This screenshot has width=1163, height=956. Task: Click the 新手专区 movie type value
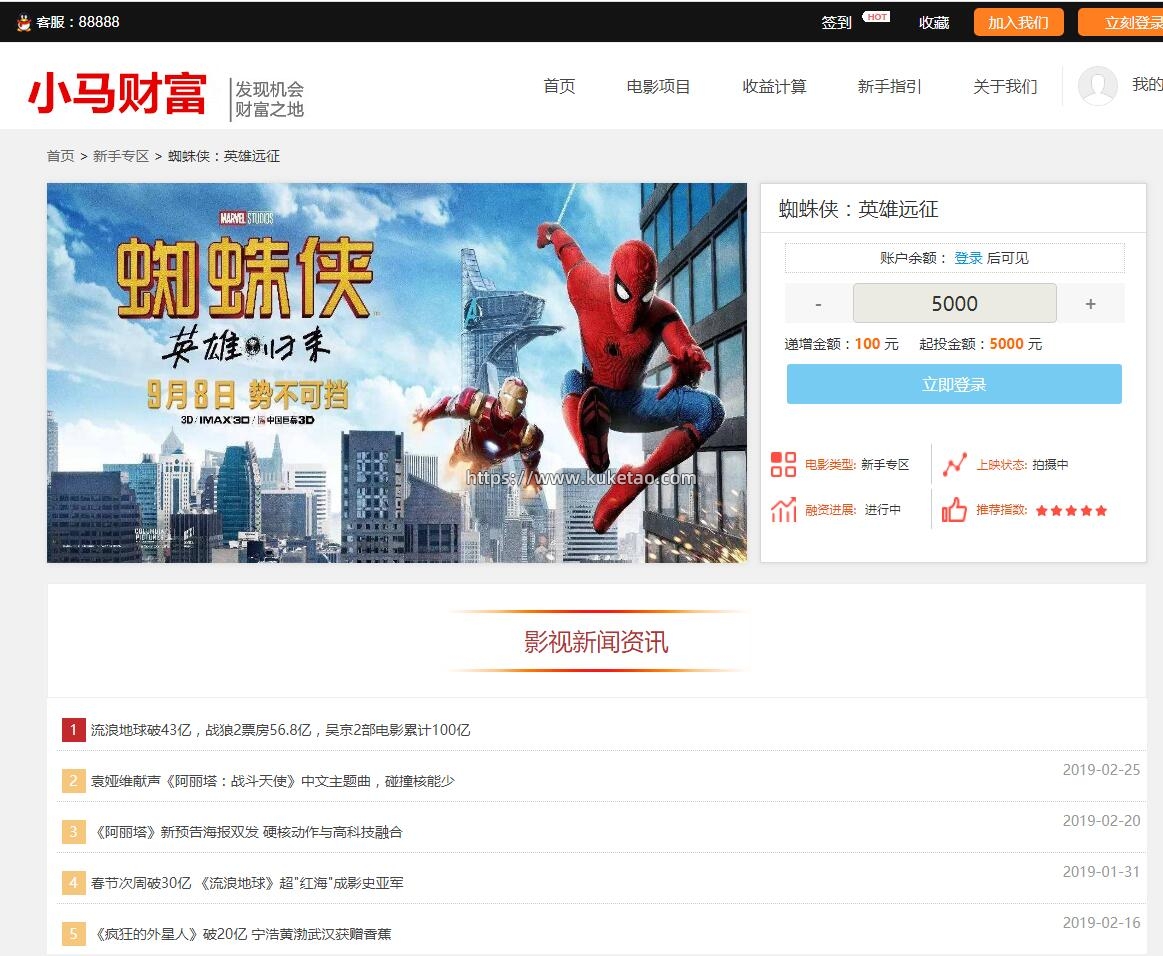[x=885, y=464]
